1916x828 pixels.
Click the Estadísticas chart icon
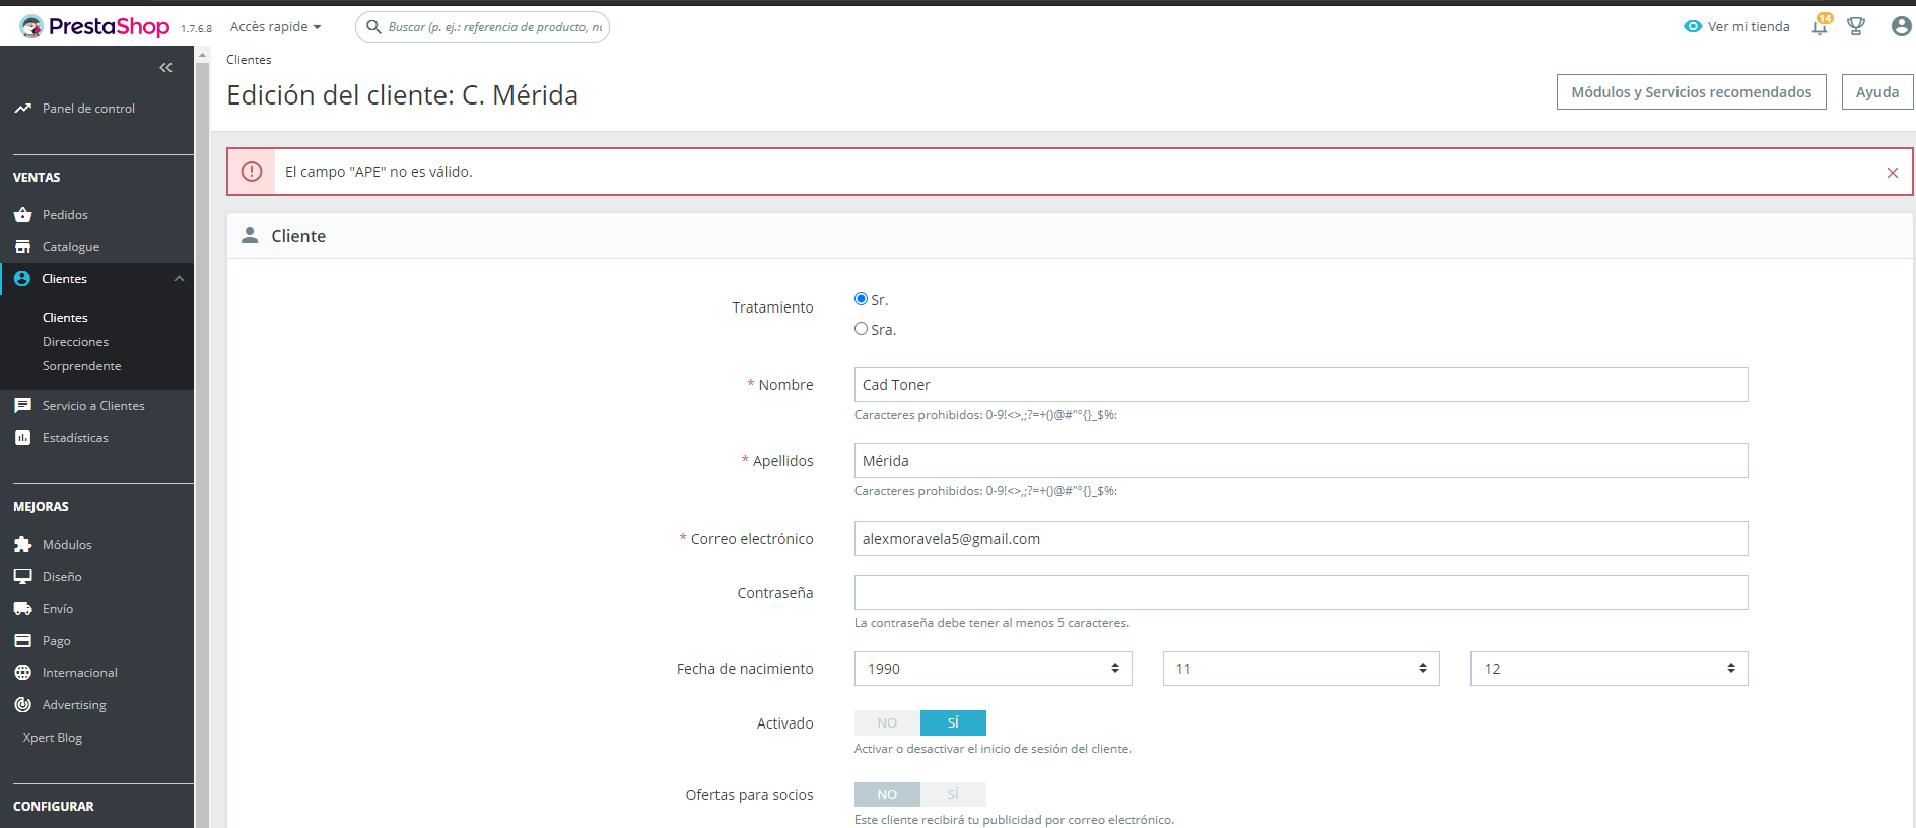(x=22, y=437)
